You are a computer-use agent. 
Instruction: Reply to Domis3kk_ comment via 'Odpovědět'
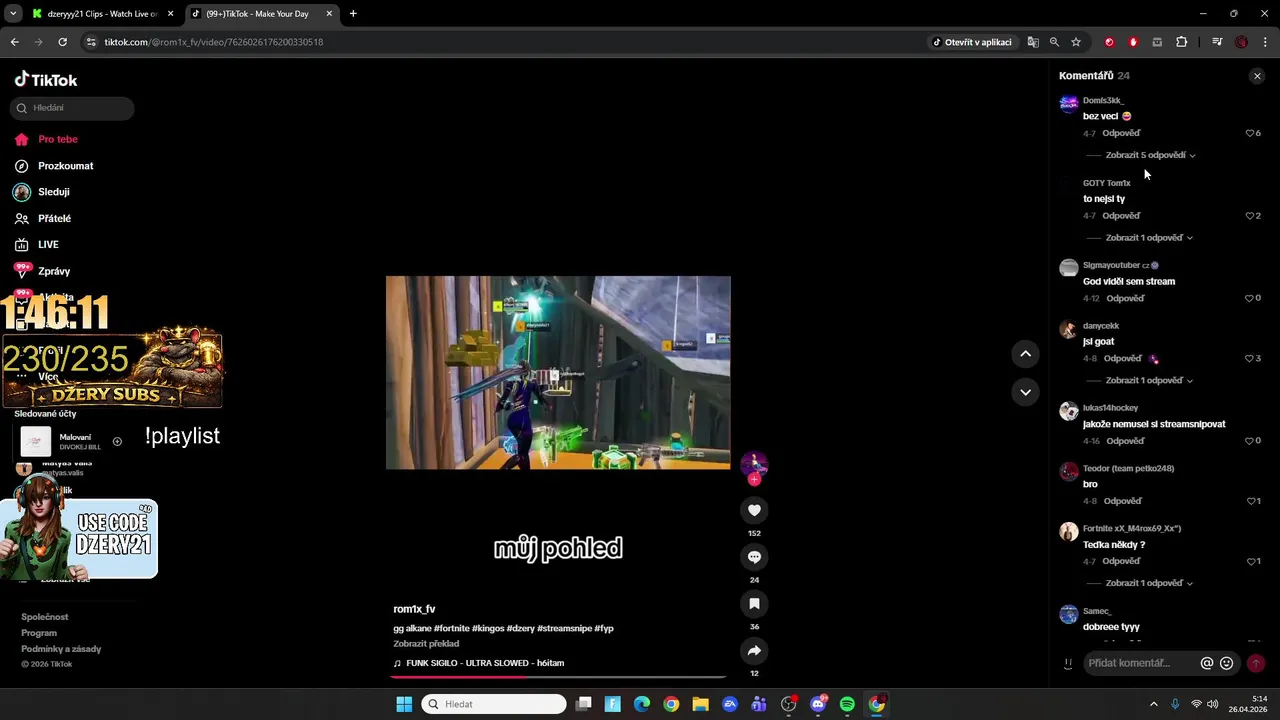click(1121, 133)
